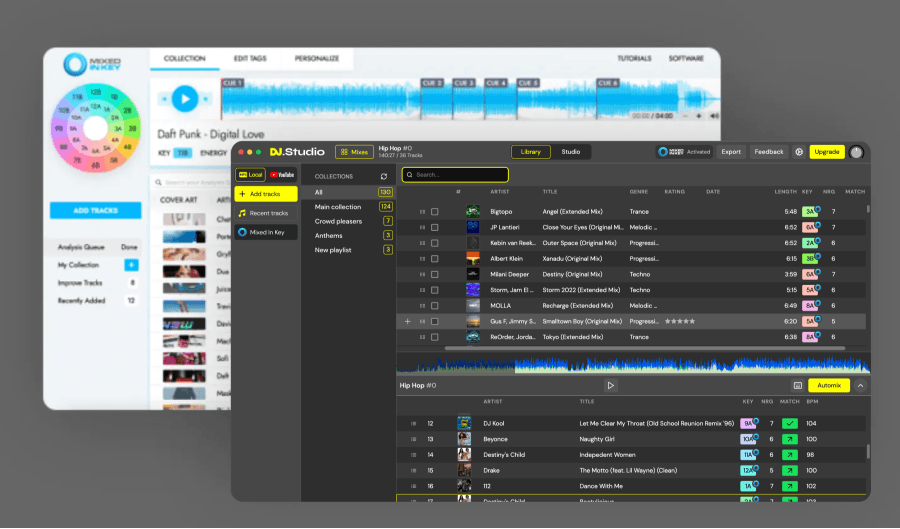Viewport: 900px width, 529px height.
Task: Click the Export button
Action: [731, 152]
